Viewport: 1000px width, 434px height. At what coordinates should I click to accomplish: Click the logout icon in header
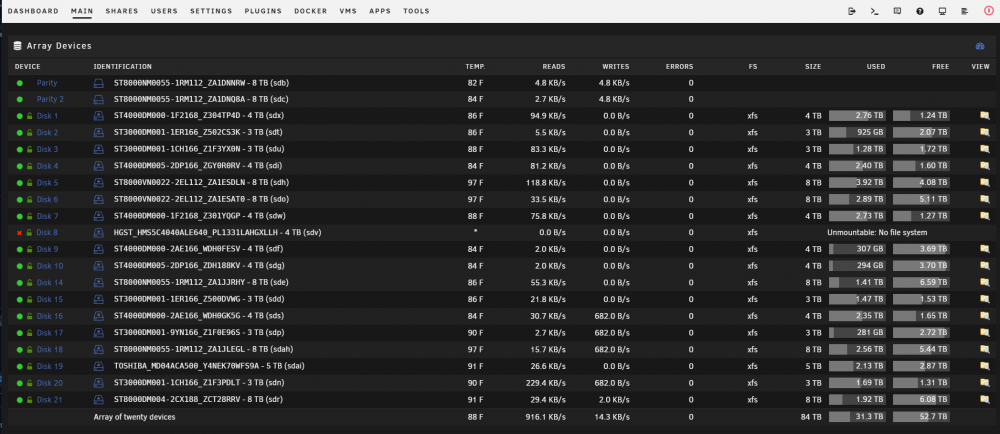[852, 11]
